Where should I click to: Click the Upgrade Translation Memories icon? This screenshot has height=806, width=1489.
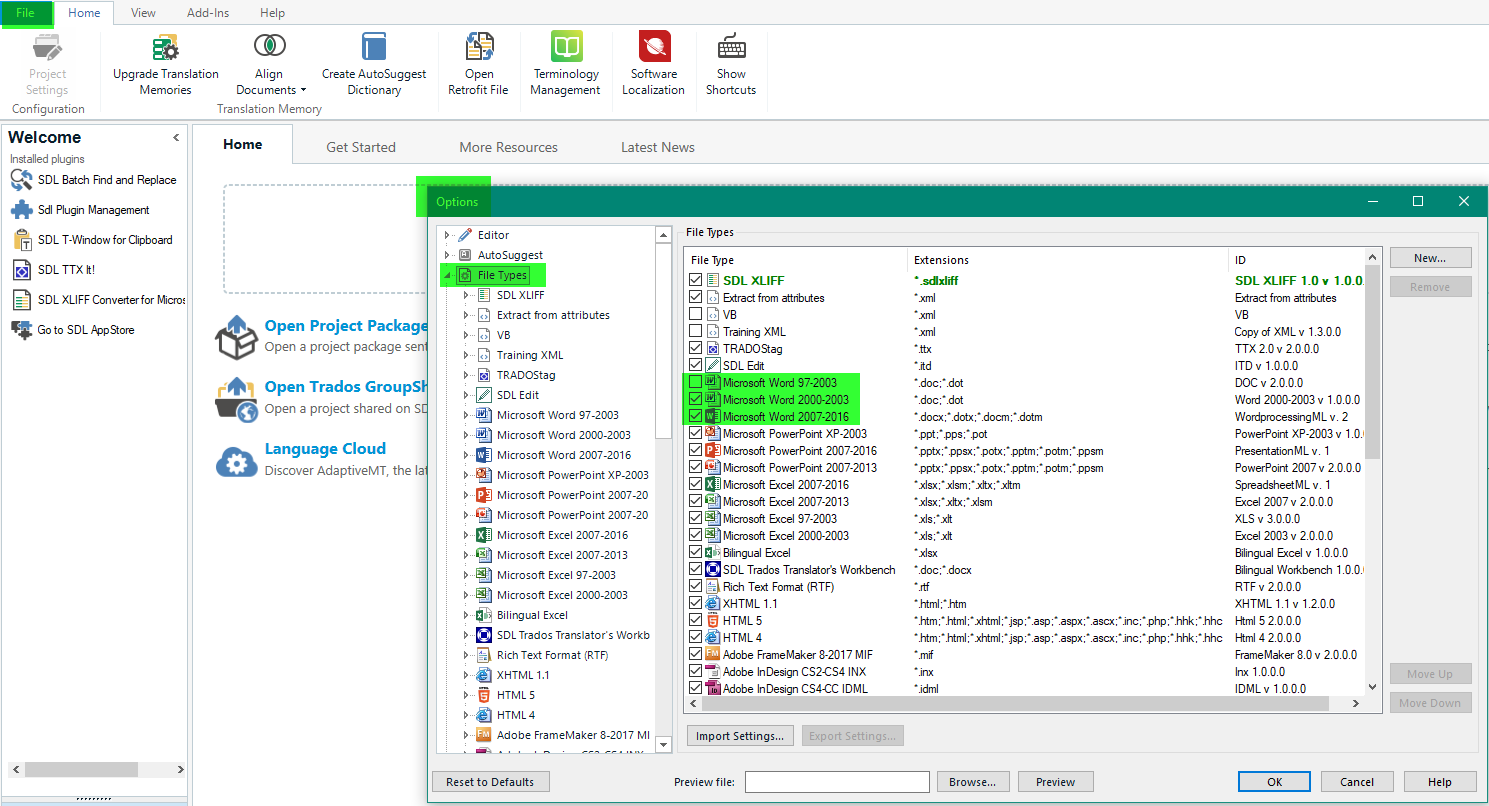165,48
